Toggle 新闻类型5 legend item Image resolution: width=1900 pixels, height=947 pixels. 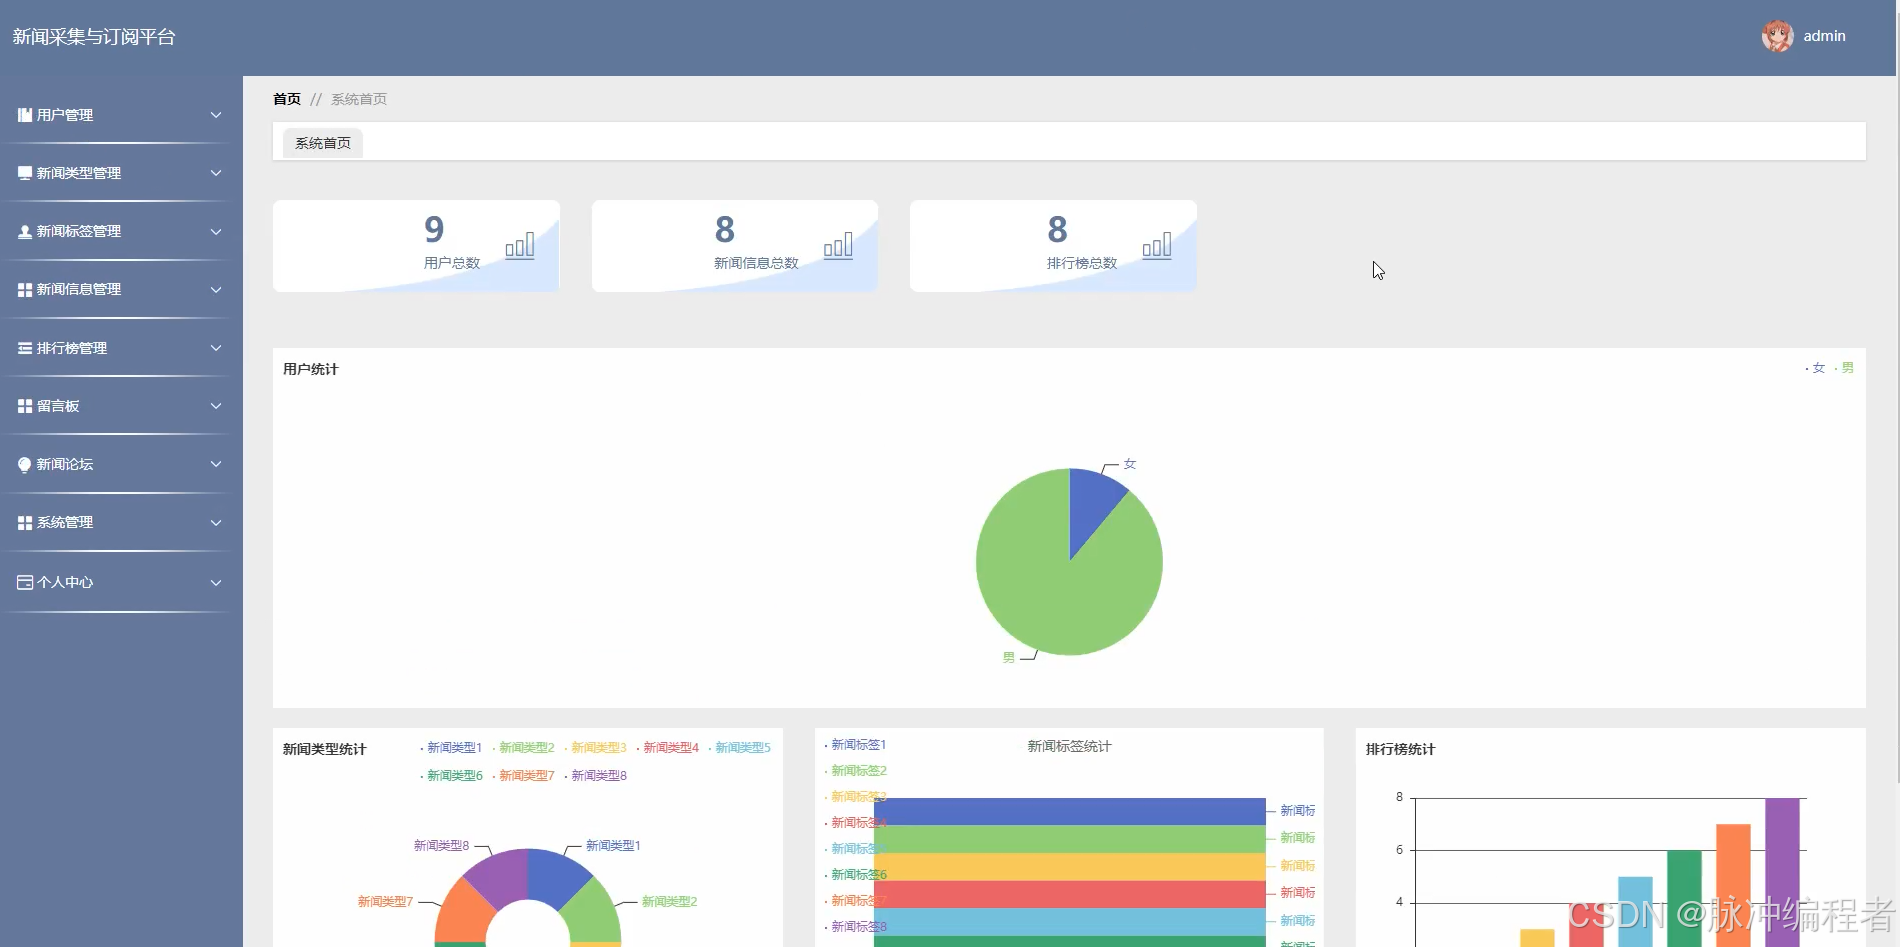(x=739, y=748)
